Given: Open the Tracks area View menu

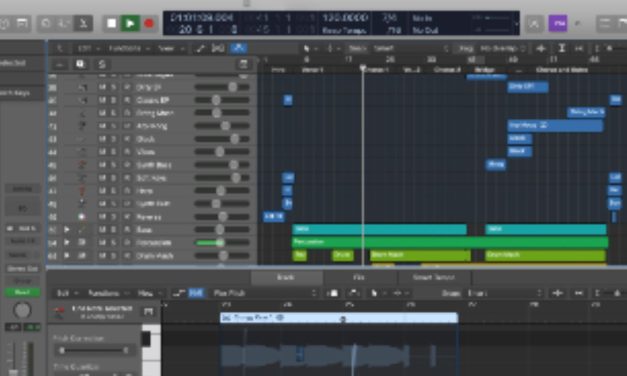Looking at the screenshot, I should (x=171, y=48).
